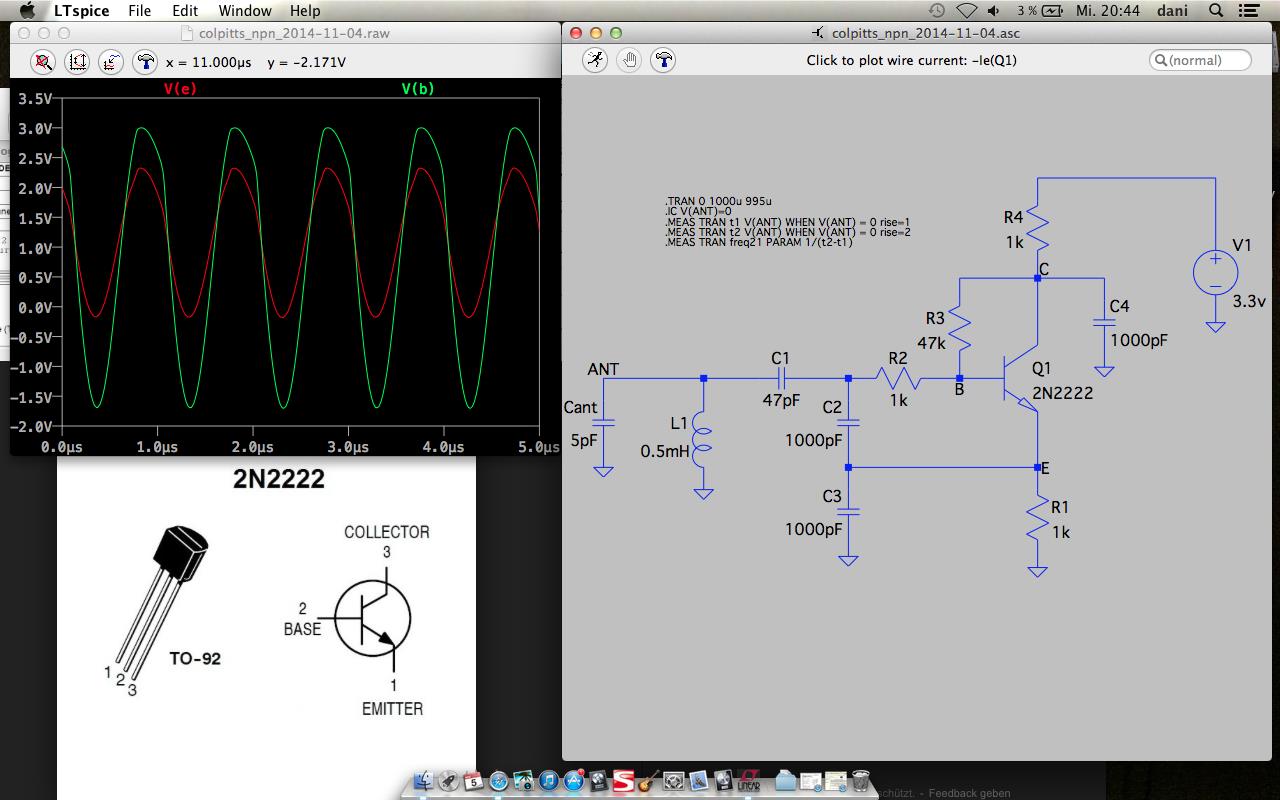Open control panel hammer icon in waveform window
The width and height of the screenshot is (1280, 800).
145,61
